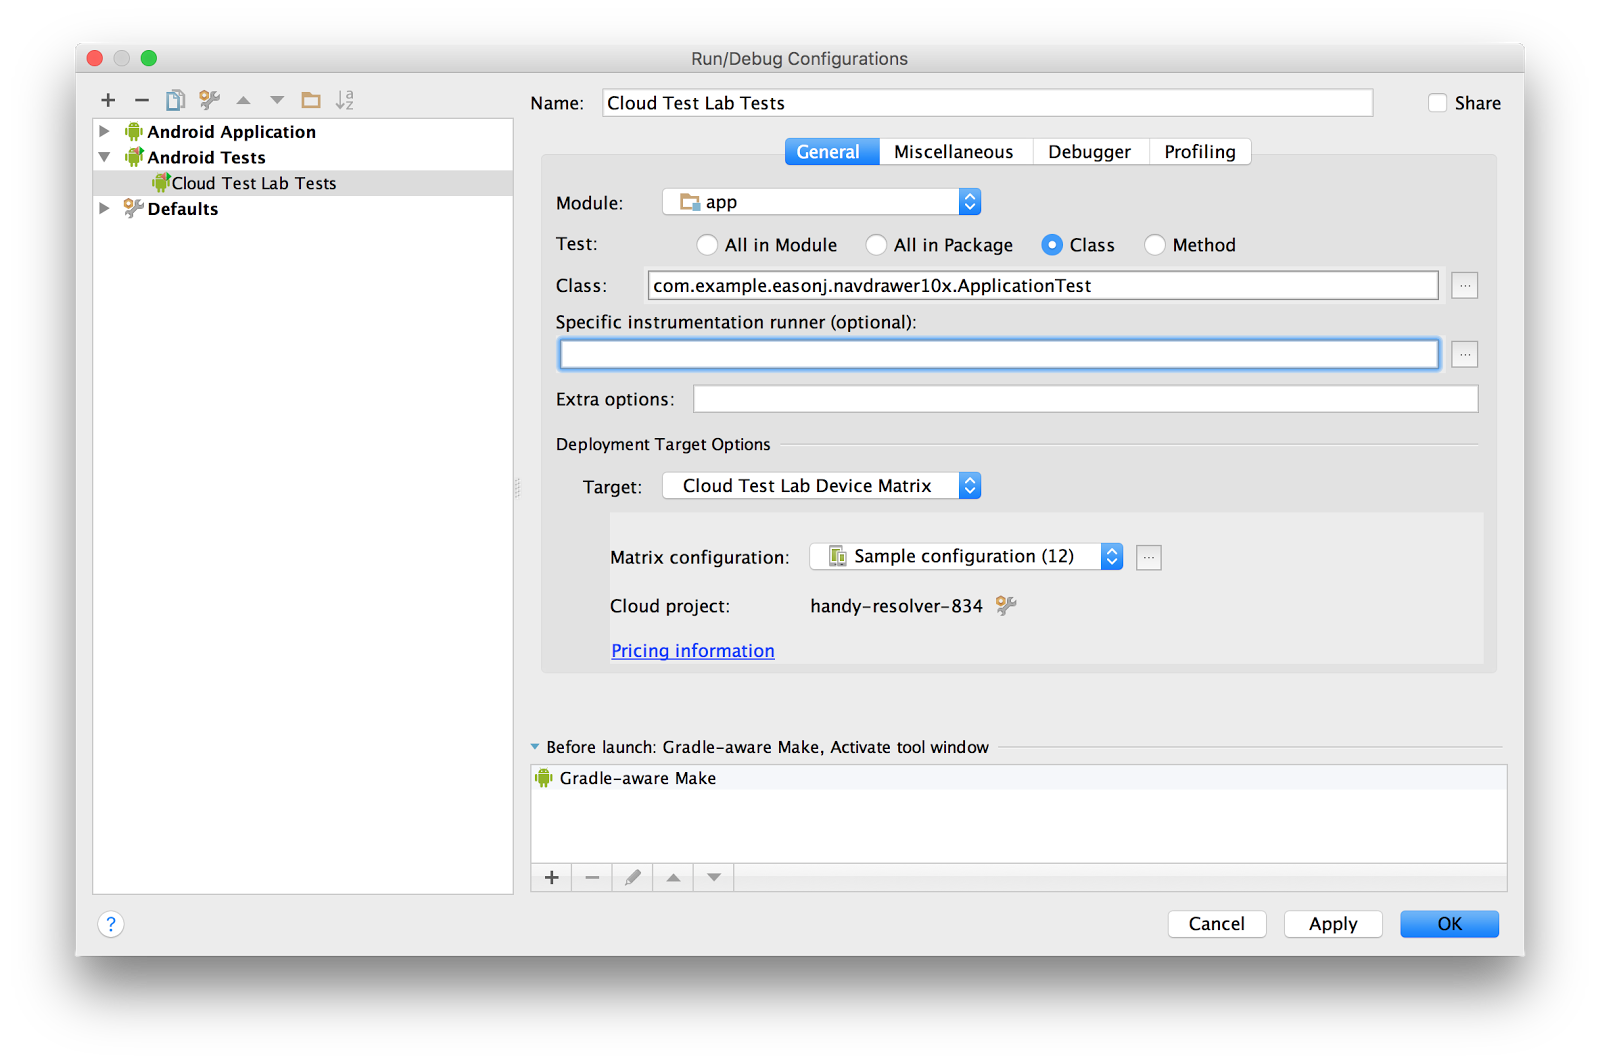The image size is (1600, 1064).
Task: Switch to the Debugger tab
Action: (x=1089, y=151)
